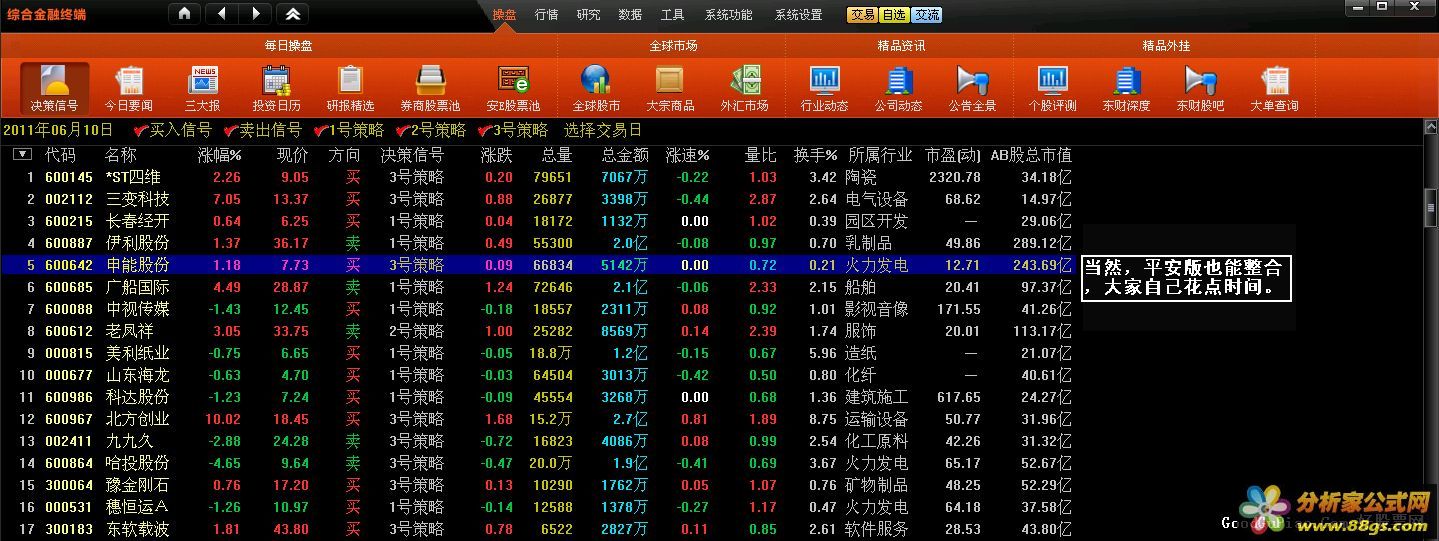Open 三大报 newspaper icon
This screenshot has width=1439, height=541.
coord(203,88)
